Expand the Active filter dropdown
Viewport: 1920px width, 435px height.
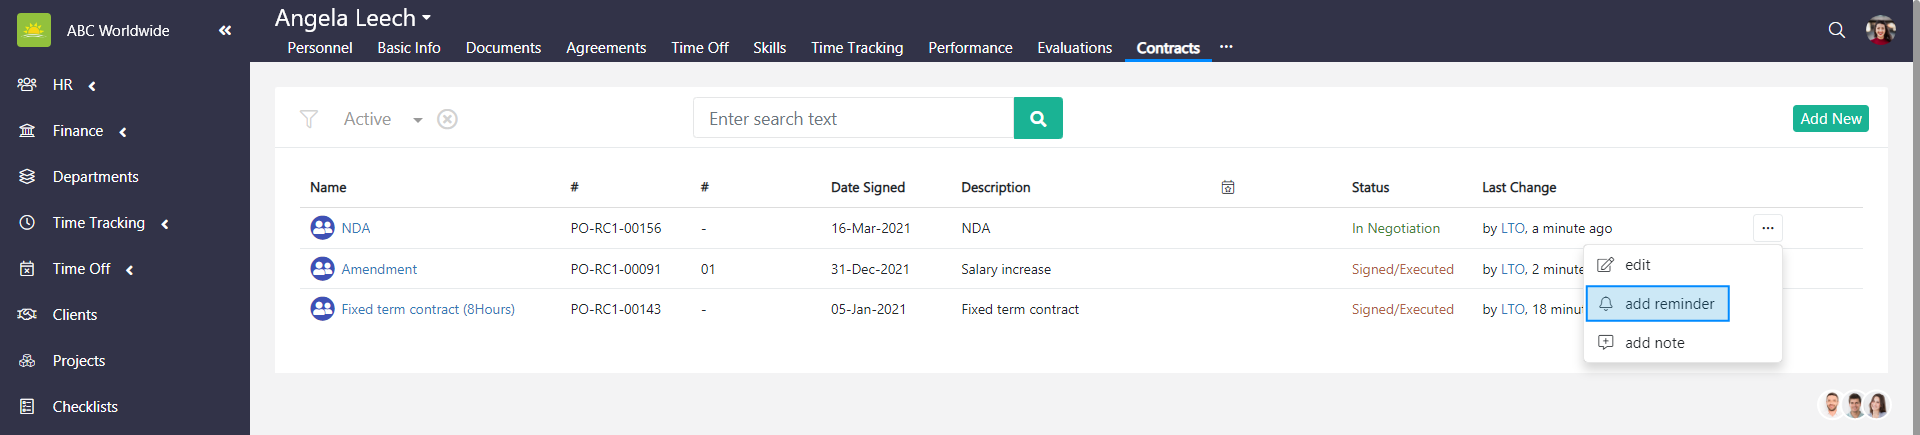(417, 120)
